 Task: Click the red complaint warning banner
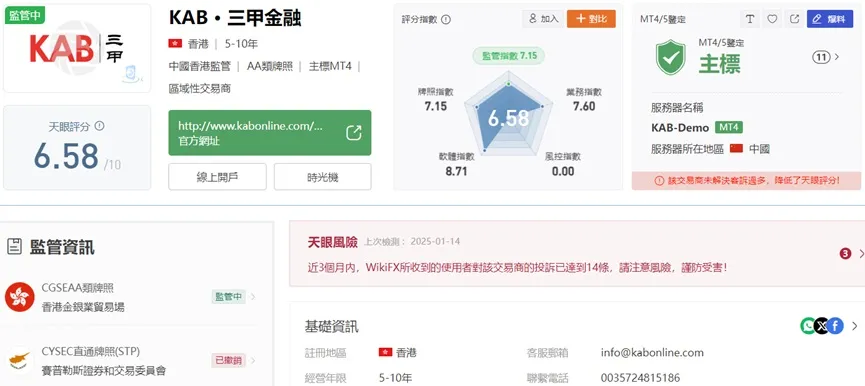pos(746,180)
